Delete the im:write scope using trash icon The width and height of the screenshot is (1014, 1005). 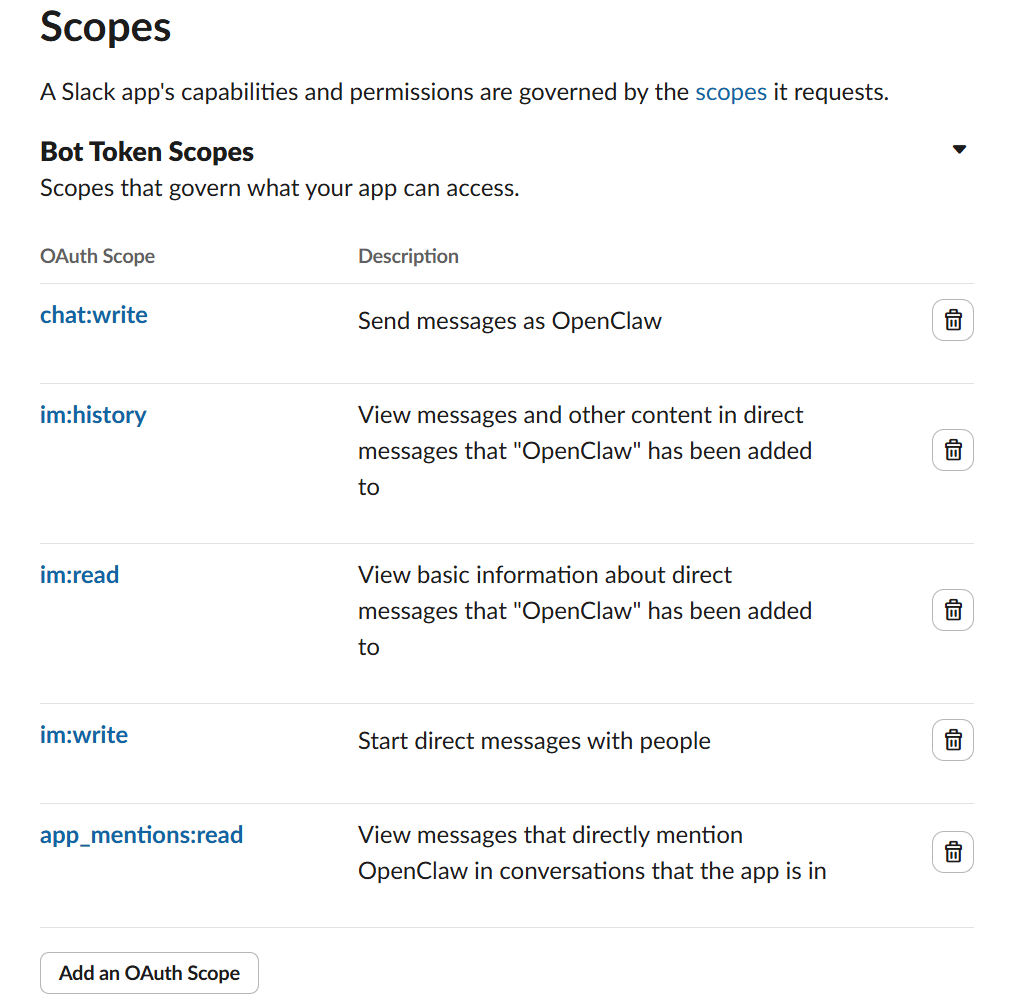[x=952, y=741]
